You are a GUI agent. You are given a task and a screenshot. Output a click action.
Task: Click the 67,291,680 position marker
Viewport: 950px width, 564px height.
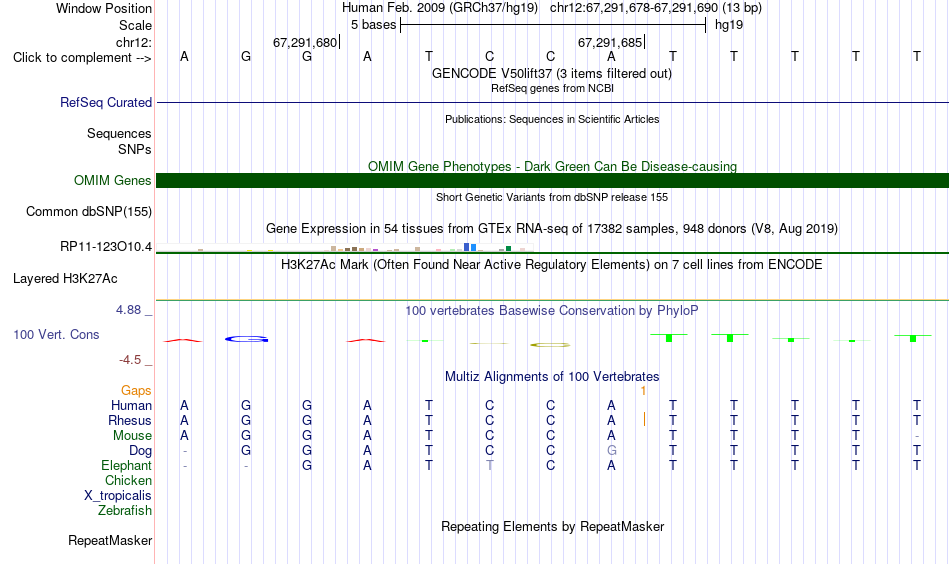(x=305, y=42)
